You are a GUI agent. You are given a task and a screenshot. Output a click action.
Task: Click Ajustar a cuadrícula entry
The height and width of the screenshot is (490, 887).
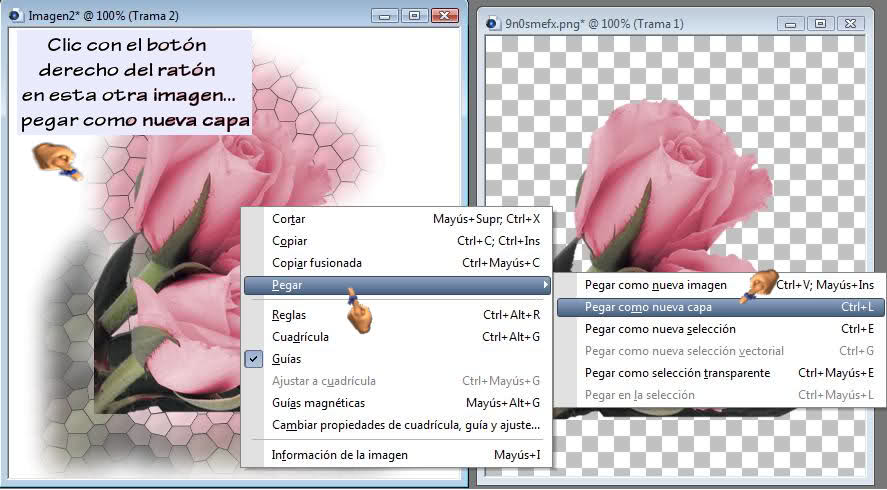click(397, 381)
